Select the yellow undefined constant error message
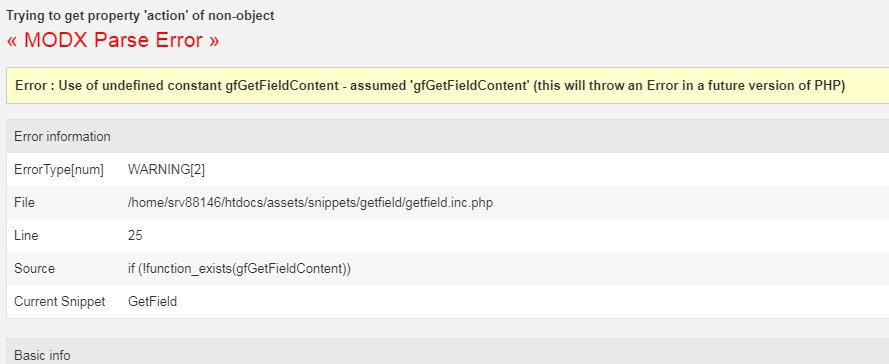Image resolution: width=889 pixels, height=364 pixels. [447, 86]
